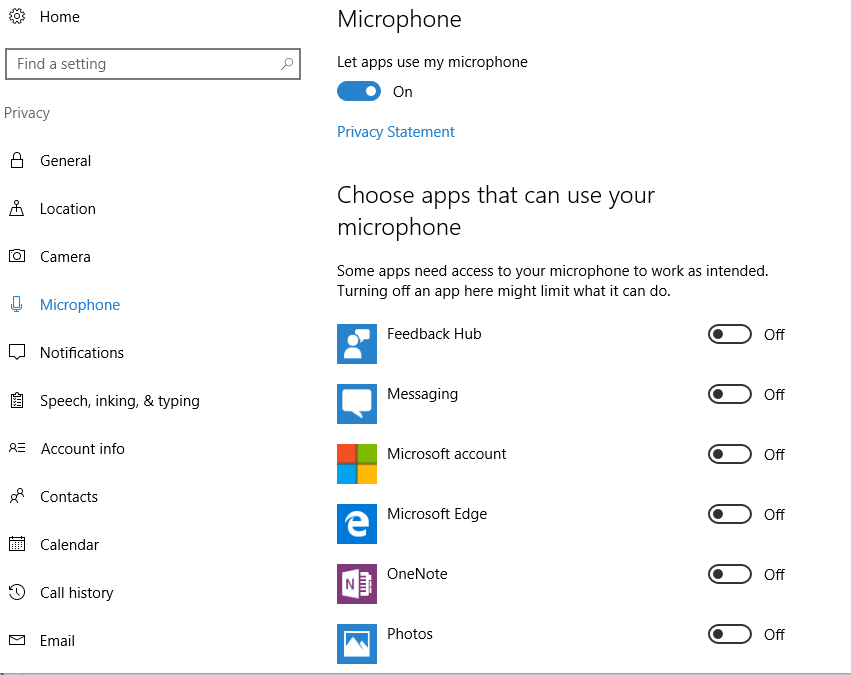Image resolution: width=851 pixels, height=675 pixels.
Task: Enable microphone for Feedback Hub
Action: coord(729,334)
